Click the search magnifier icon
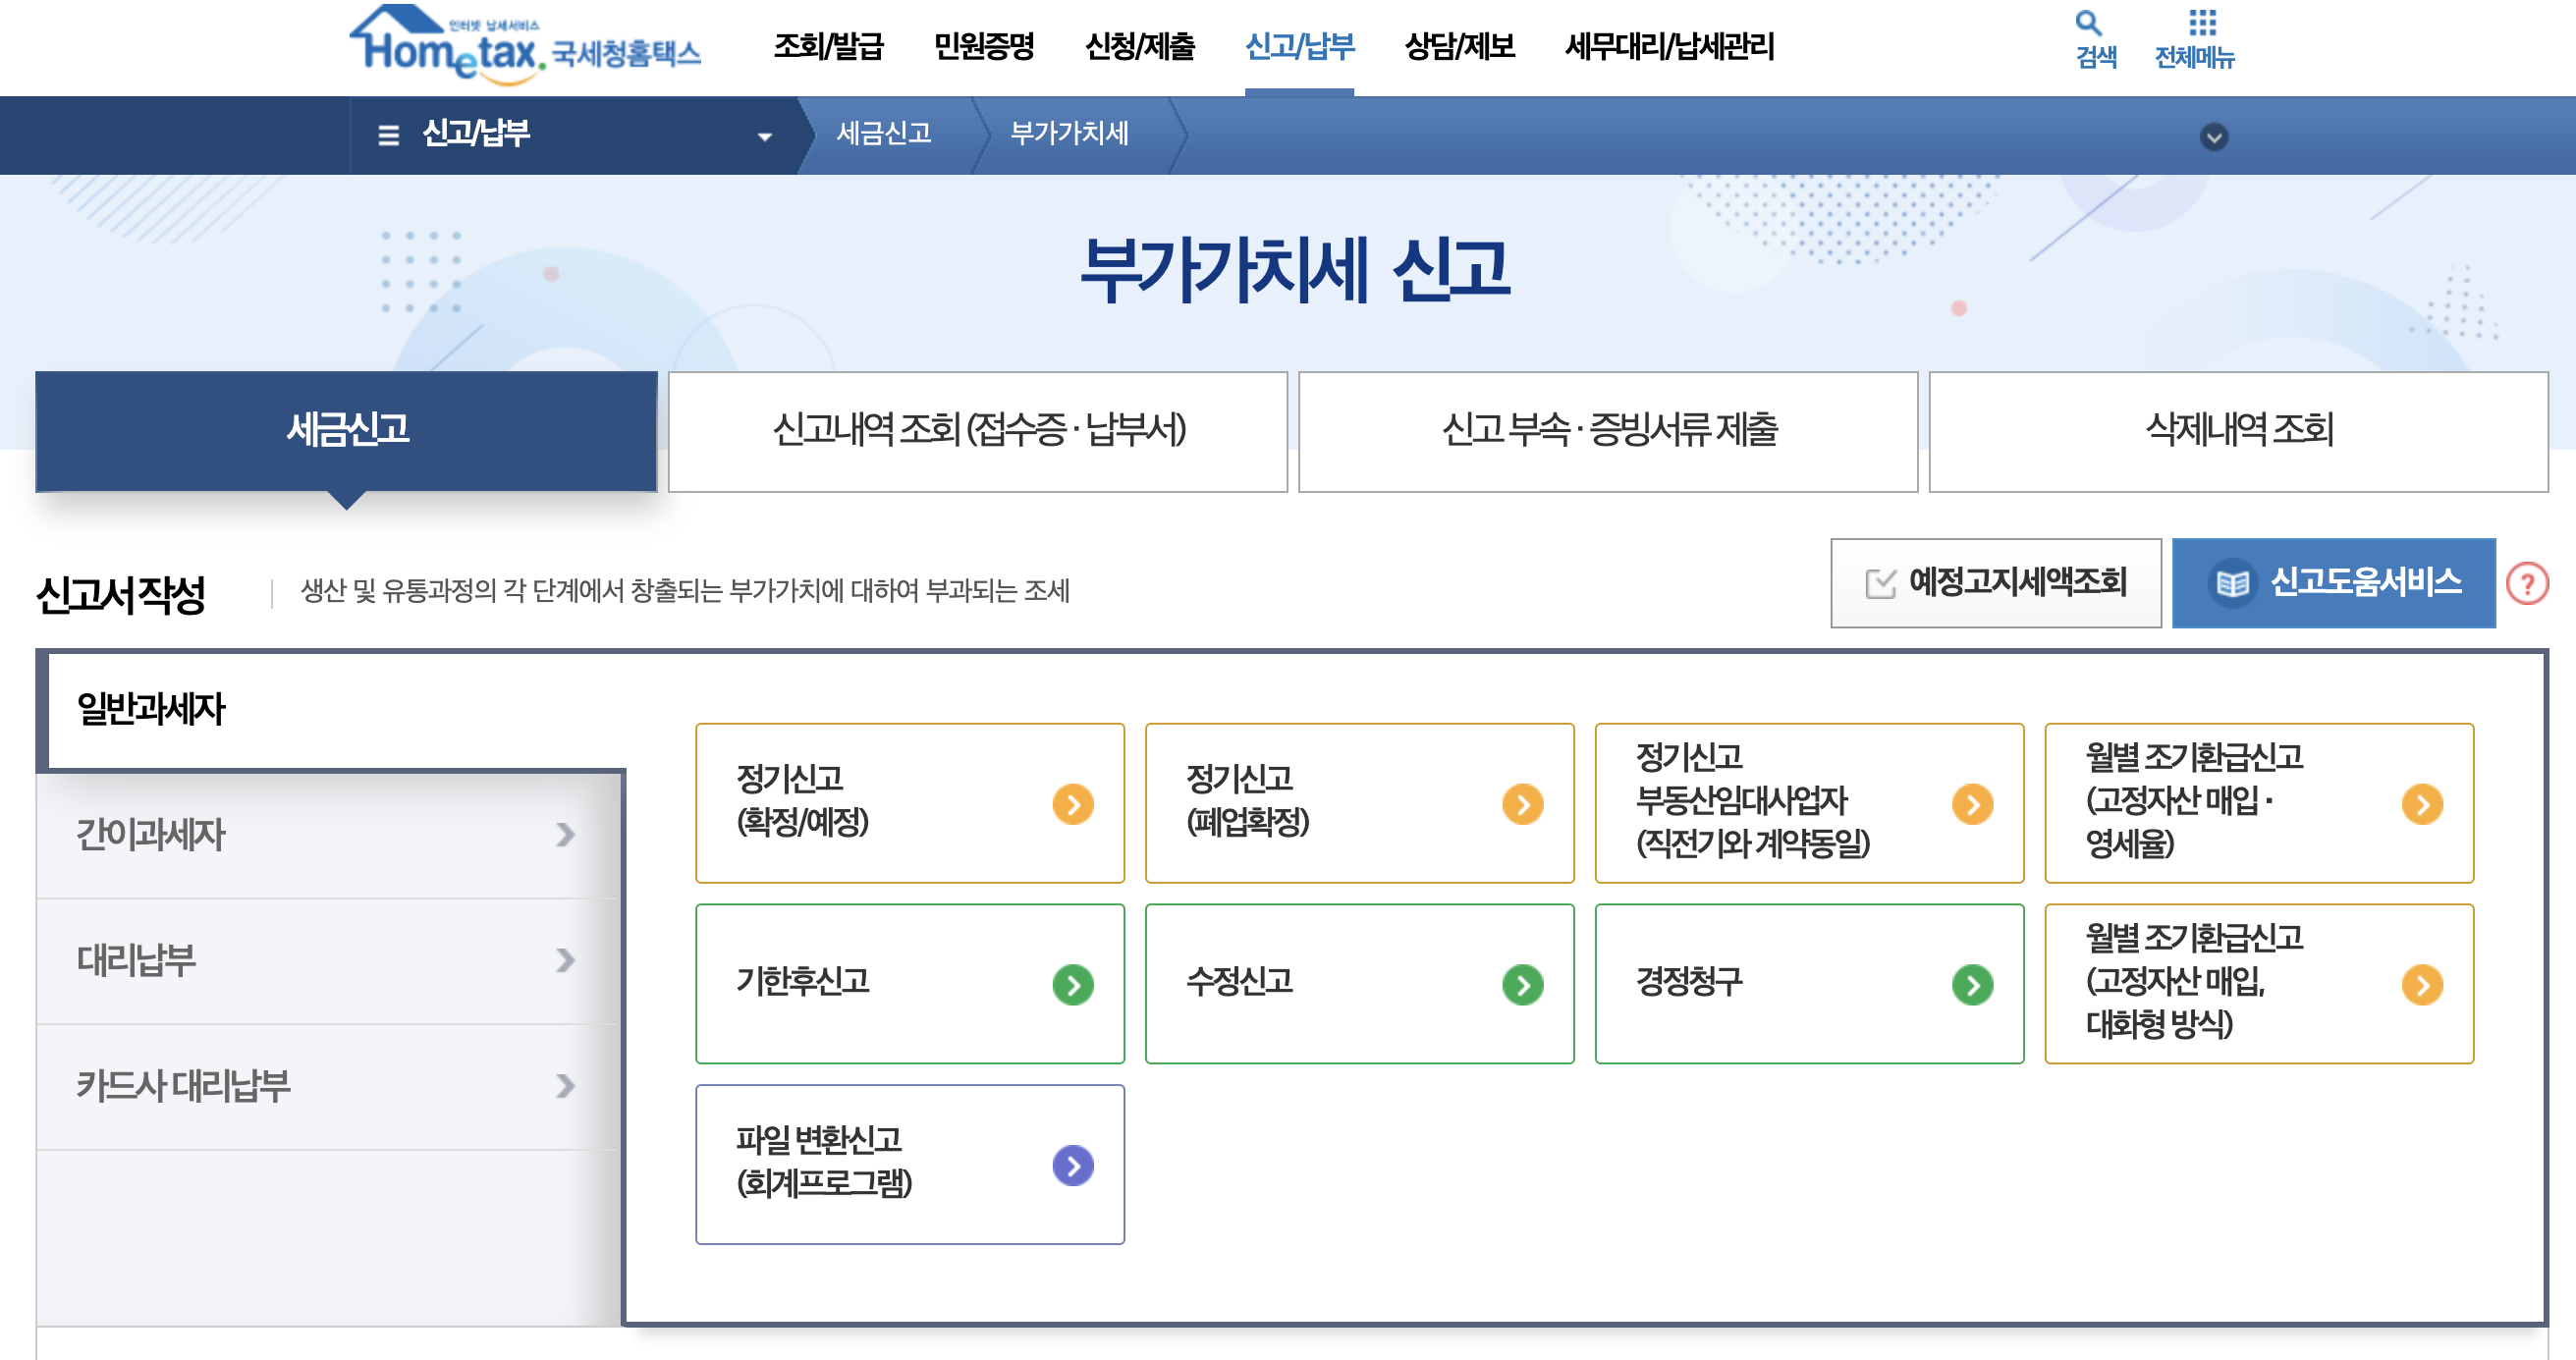This screenshot has height=1360, width=2576. 2087,24
